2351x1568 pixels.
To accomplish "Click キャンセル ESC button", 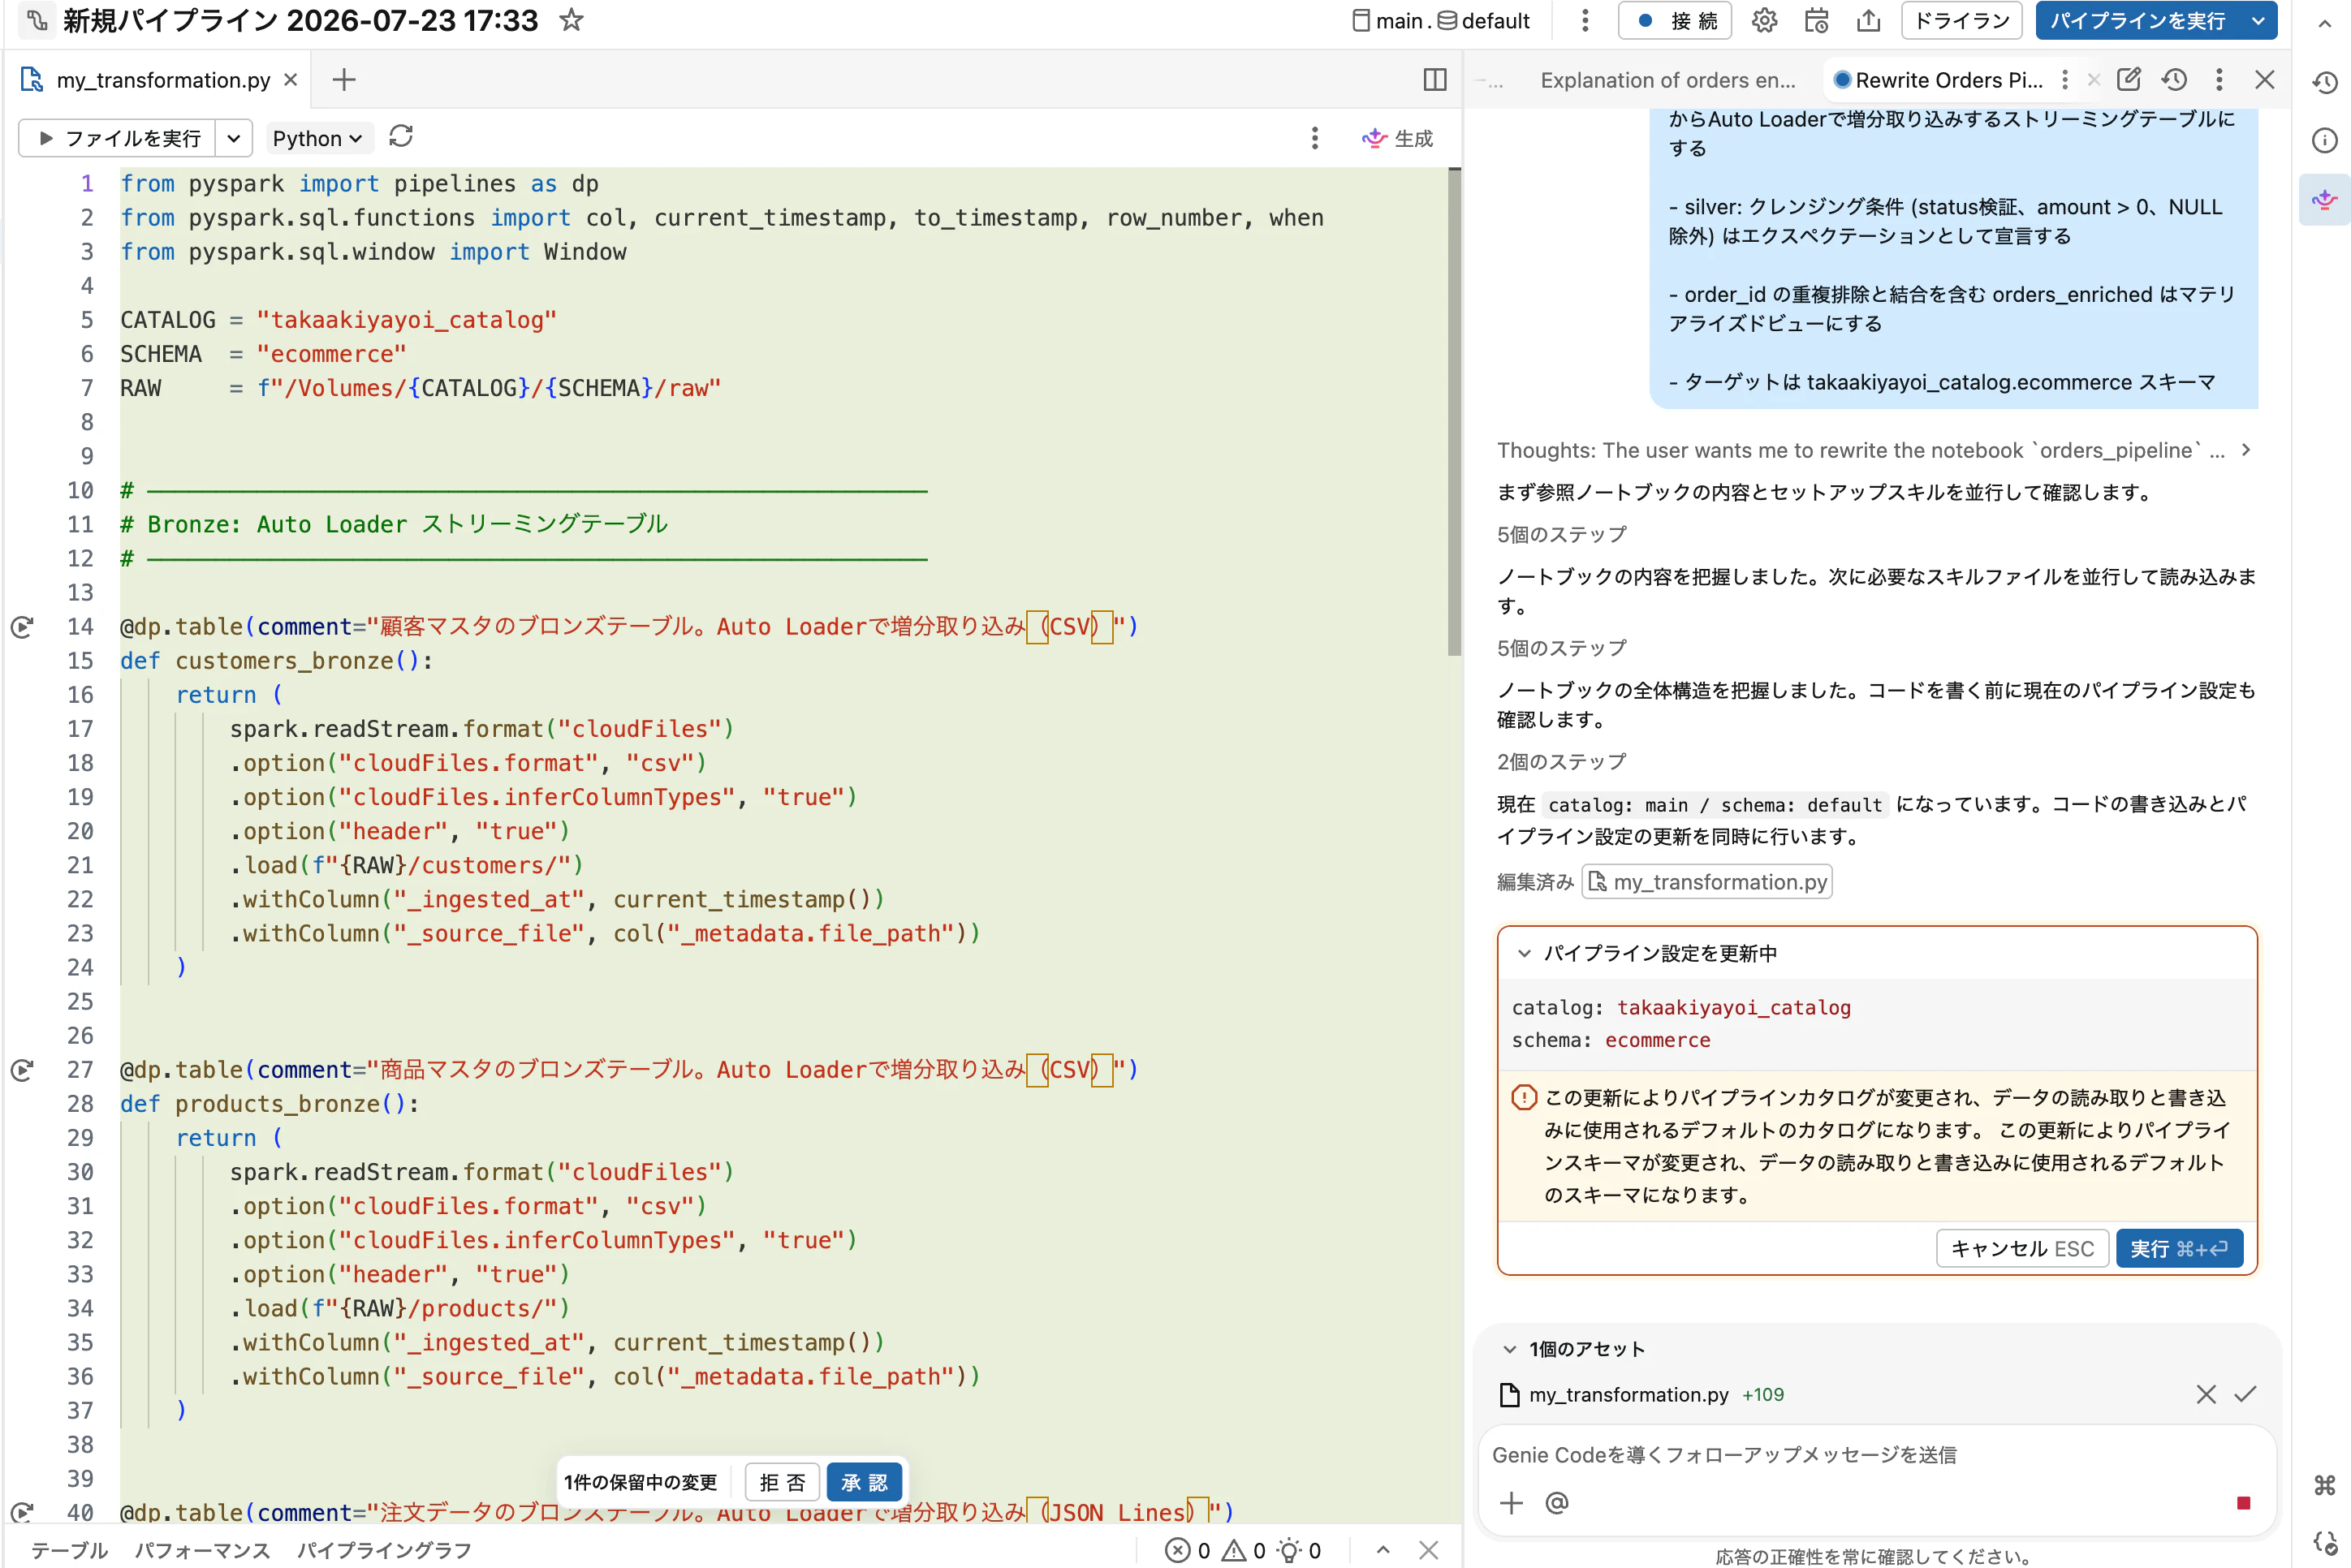I will [x=2022, y=1248].
